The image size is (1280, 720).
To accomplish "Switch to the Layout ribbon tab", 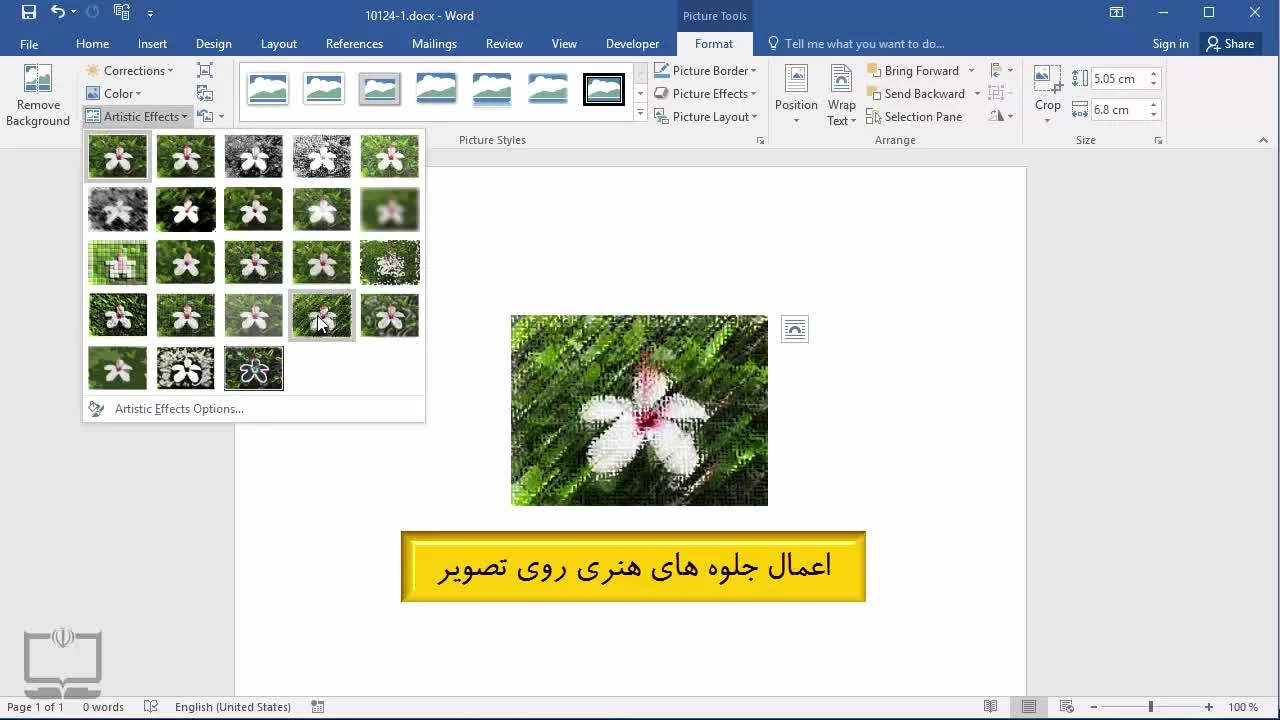I will [278, 44].
